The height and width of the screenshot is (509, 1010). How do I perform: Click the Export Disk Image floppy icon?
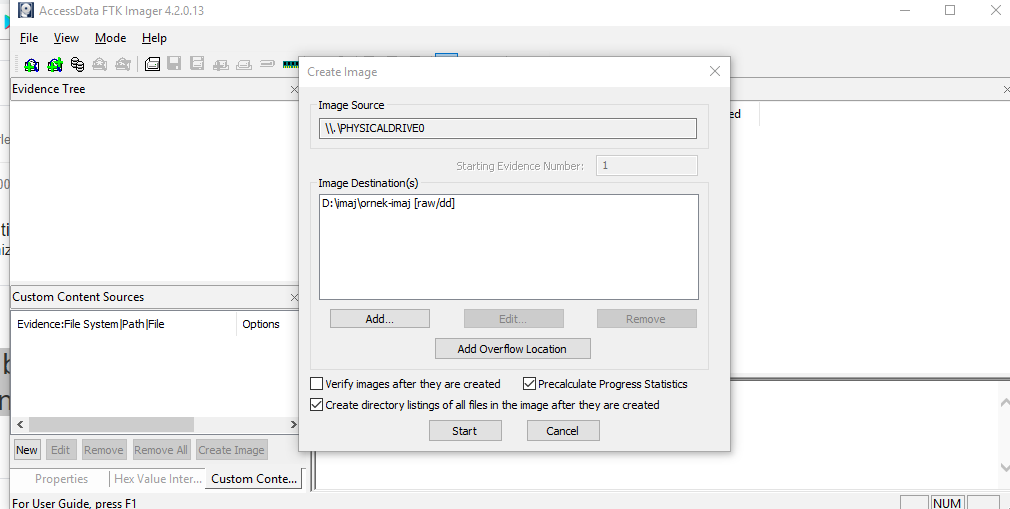(174, 63)
